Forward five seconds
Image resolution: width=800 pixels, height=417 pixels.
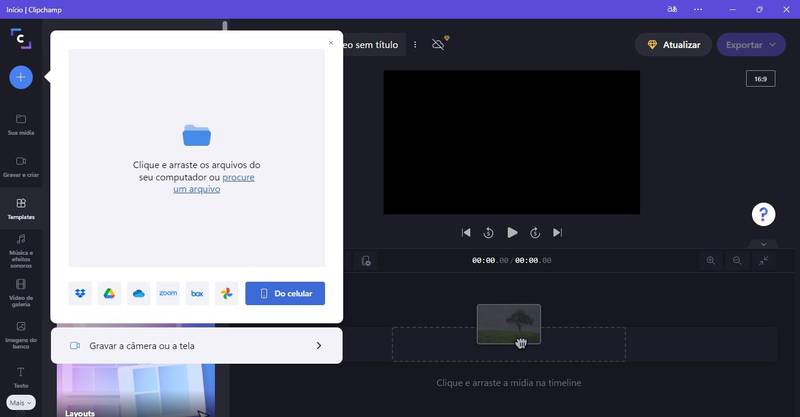coord(535,233)
